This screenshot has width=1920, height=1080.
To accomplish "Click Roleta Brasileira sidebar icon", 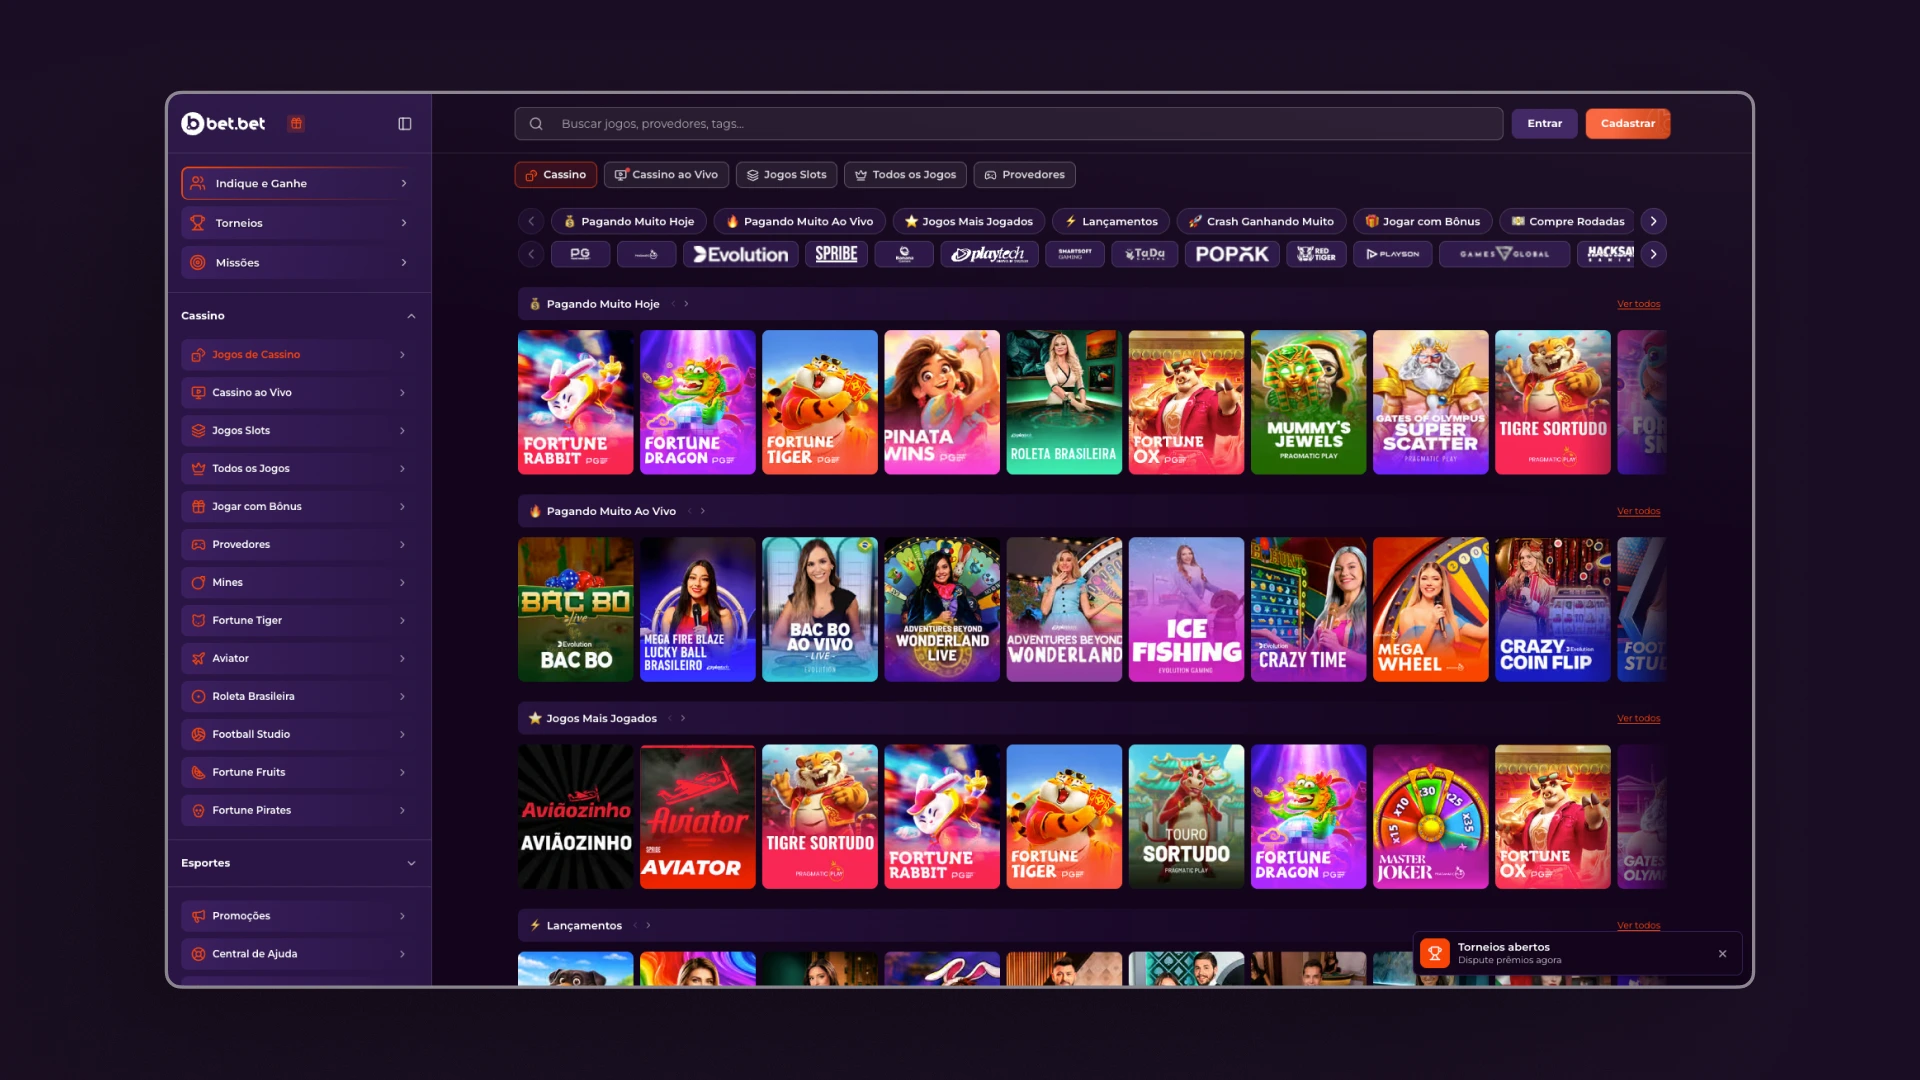I will [x=198, y=697].
